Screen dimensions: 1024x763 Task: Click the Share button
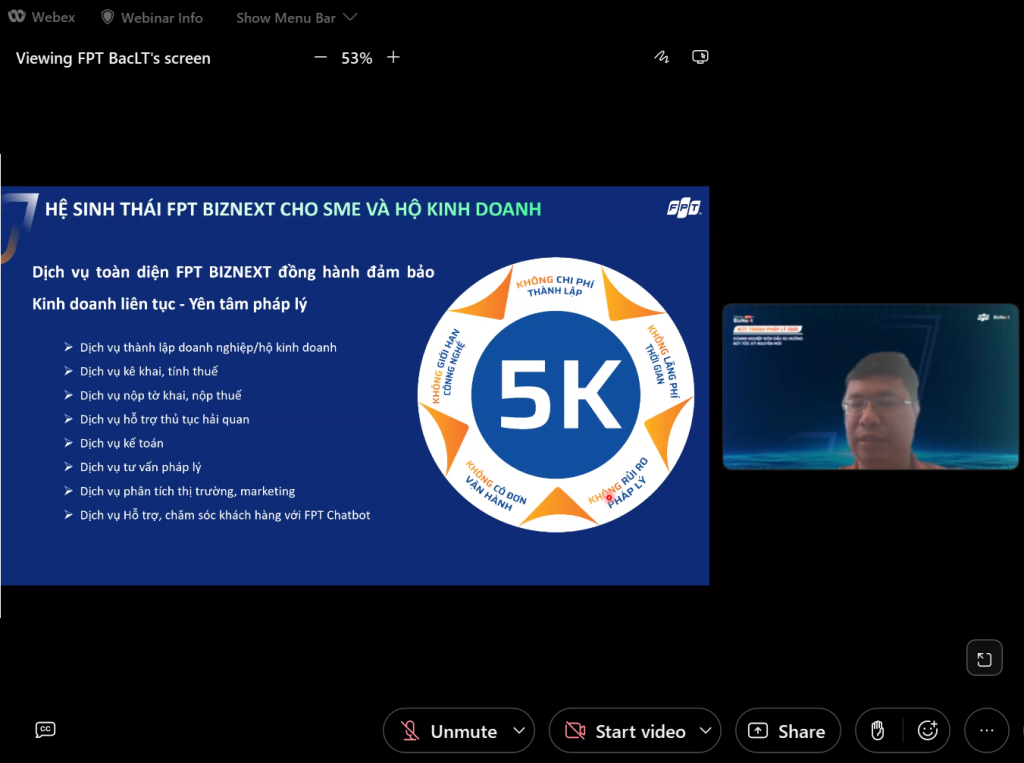[788, 731]
